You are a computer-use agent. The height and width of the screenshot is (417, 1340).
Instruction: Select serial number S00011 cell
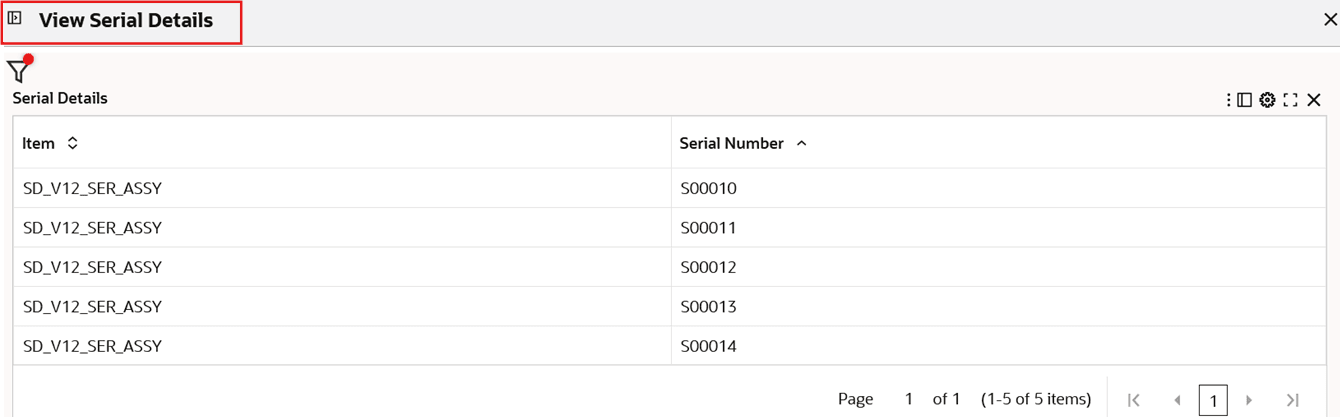pos(998,228)
